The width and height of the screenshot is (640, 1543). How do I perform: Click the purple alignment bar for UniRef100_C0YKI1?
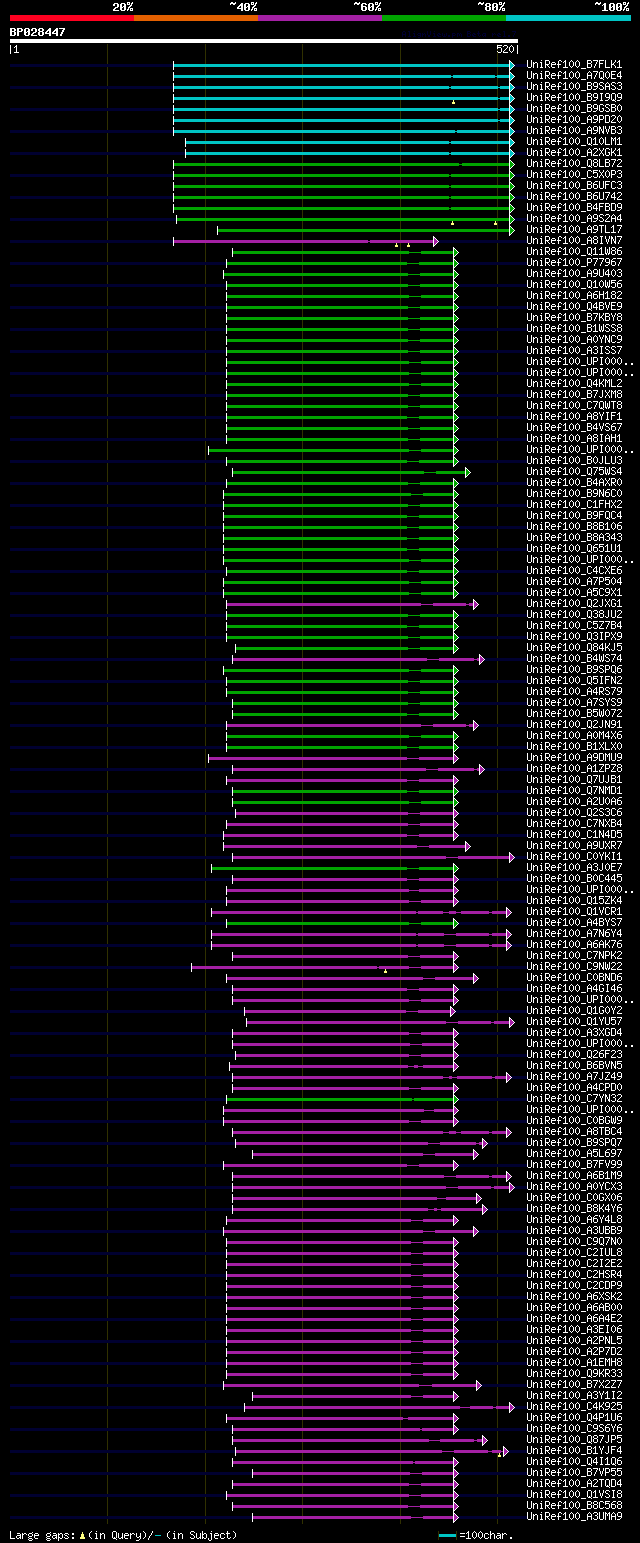tap(374, 857)
